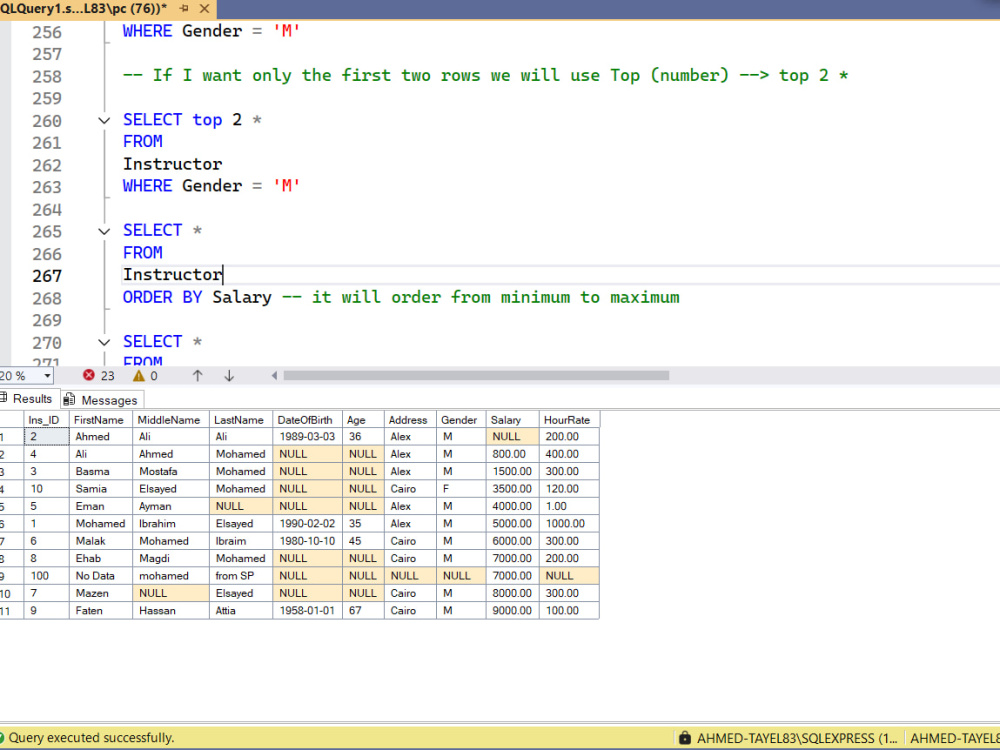Click the ORDER BY Salary code line
Image resolution: width=1000 pixels, height=750 pixels.
(401, 297)
